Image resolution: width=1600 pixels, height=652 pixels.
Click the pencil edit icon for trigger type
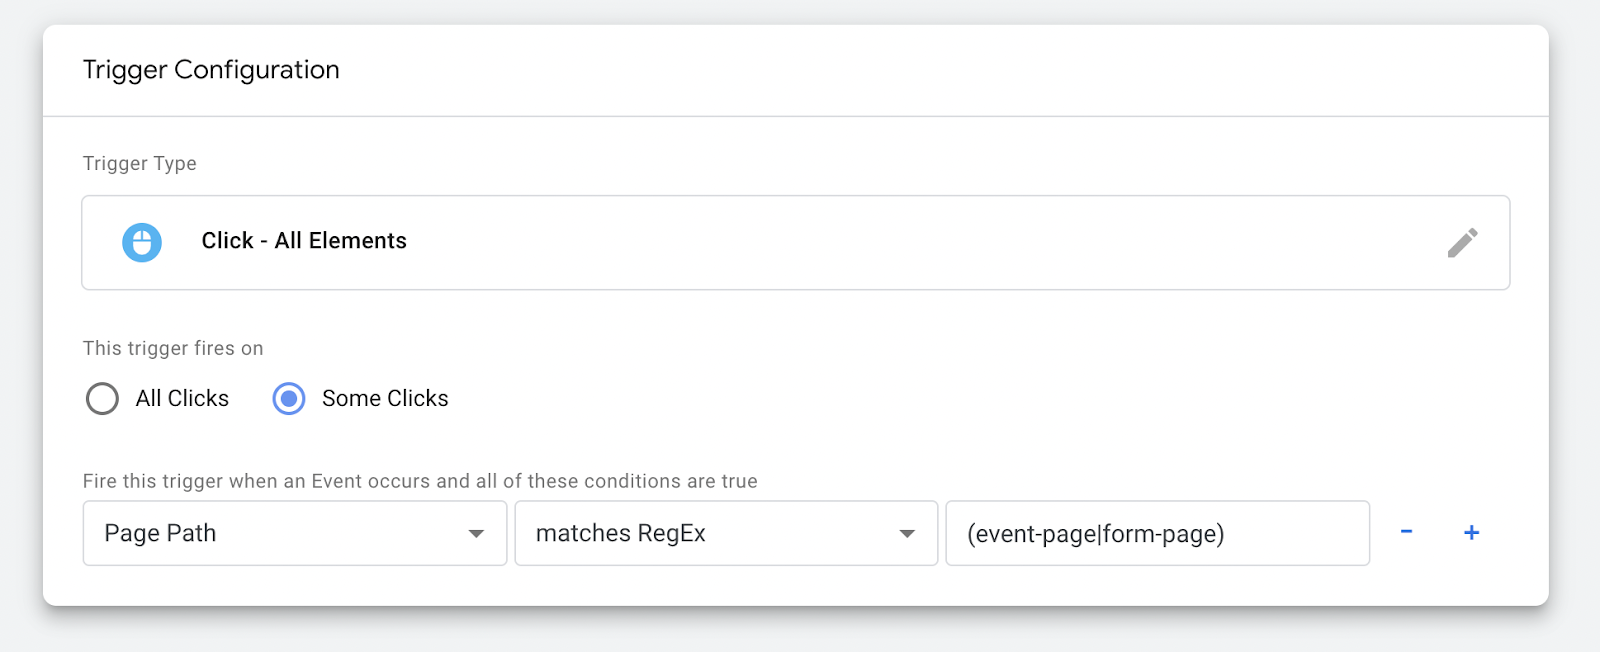[x=1462, y=242]
